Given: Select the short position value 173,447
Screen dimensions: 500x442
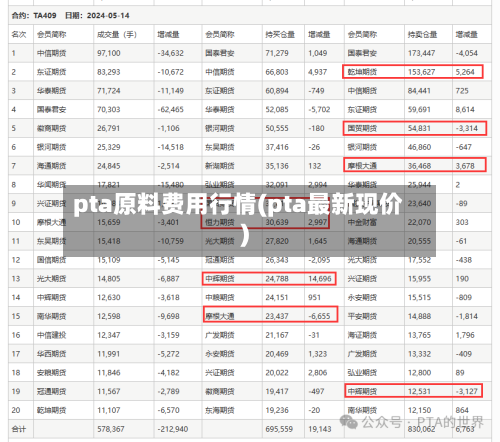Looking at the screenshot, I should [x=421, y=53].
